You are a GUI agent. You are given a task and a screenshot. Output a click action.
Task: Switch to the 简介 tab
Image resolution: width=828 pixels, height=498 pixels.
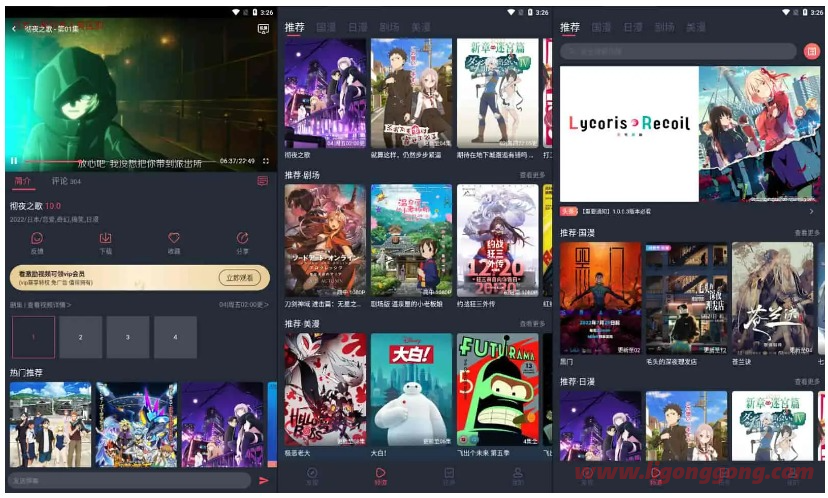click(23, 181)
